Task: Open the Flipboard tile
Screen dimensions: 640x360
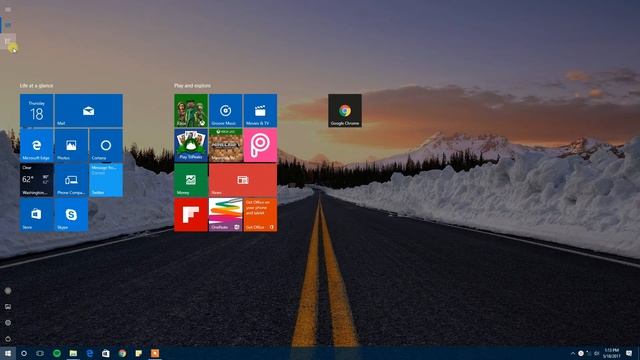Action: coord(191,215)
